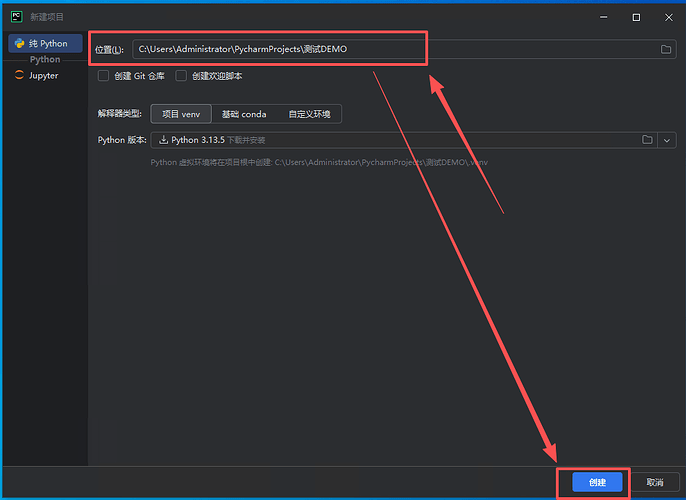This screenshot has height=500, width=686.
Task: Expand the Python 版本 dropdown arrow
Action: click(668, 140)
